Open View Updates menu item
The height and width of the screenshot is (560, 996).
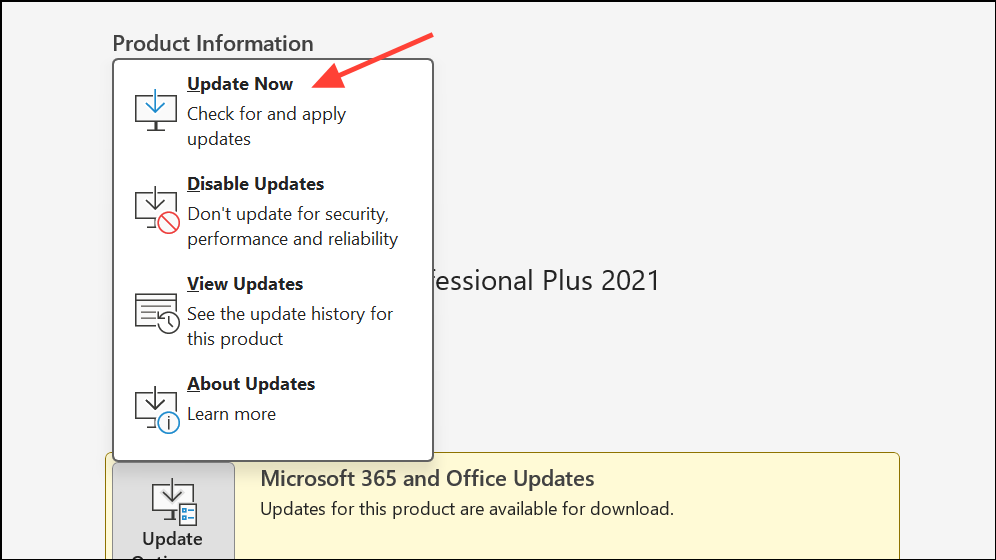click(x=273, y=311)
